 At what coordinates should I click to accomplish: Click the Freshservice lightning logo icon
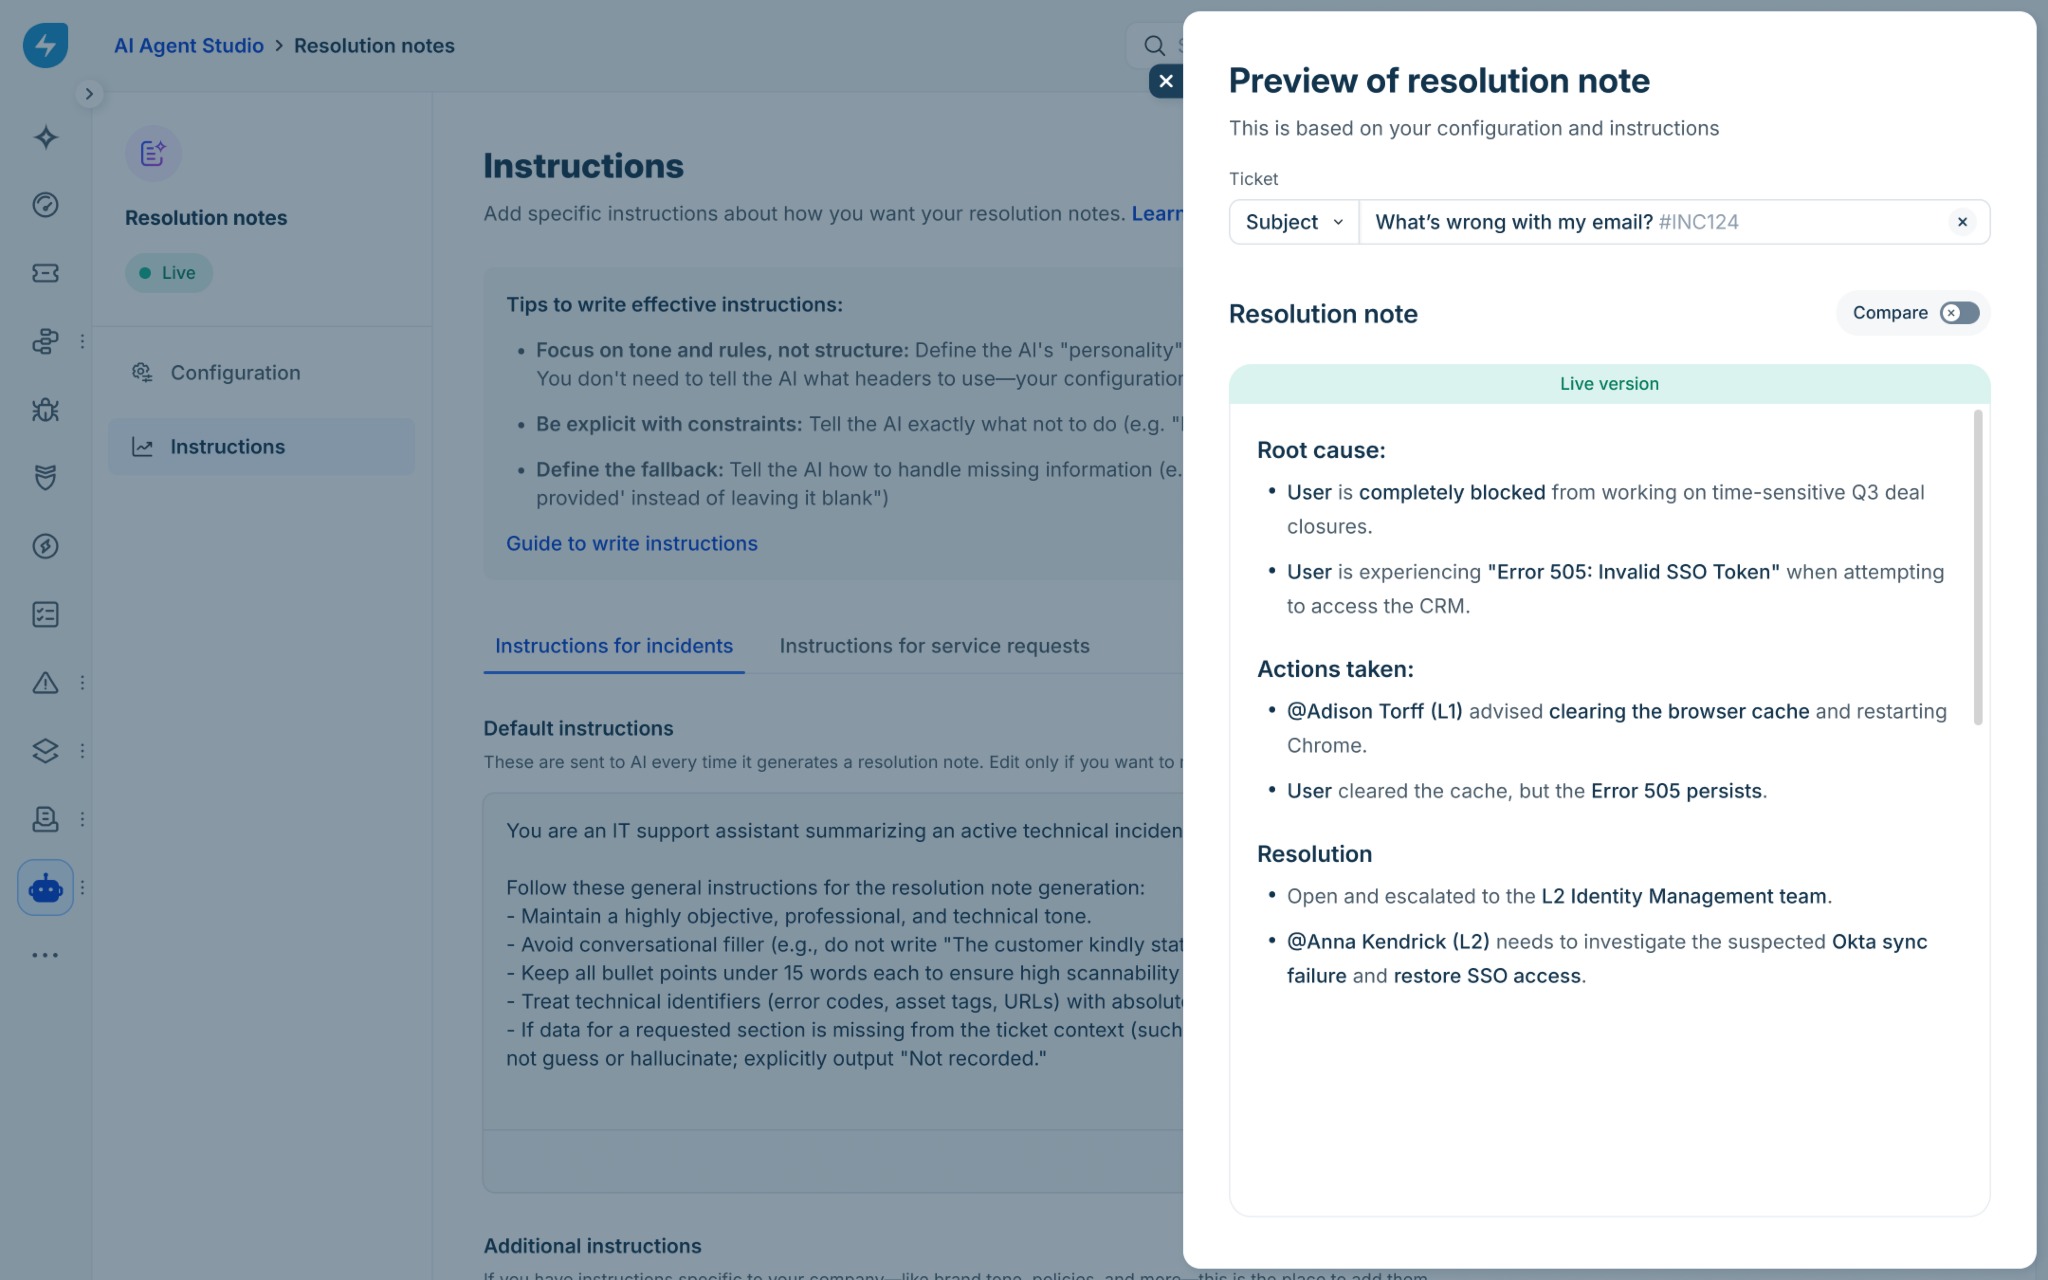(x=45, y=45)
